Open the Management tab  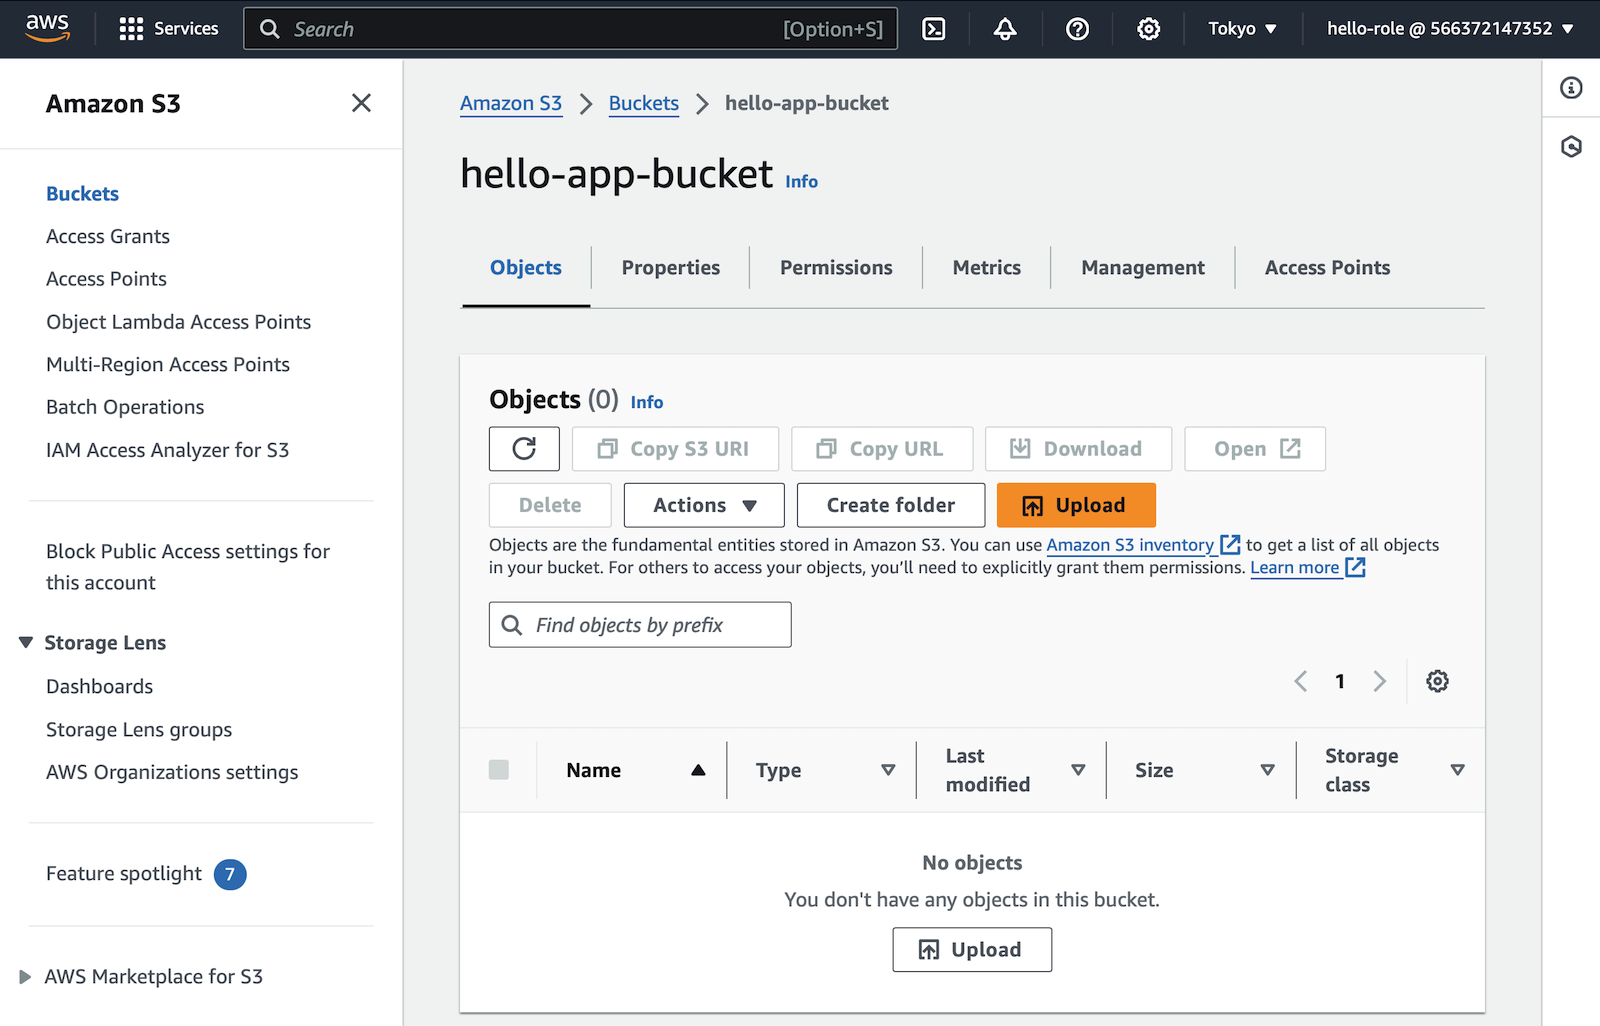point(1143,268)
